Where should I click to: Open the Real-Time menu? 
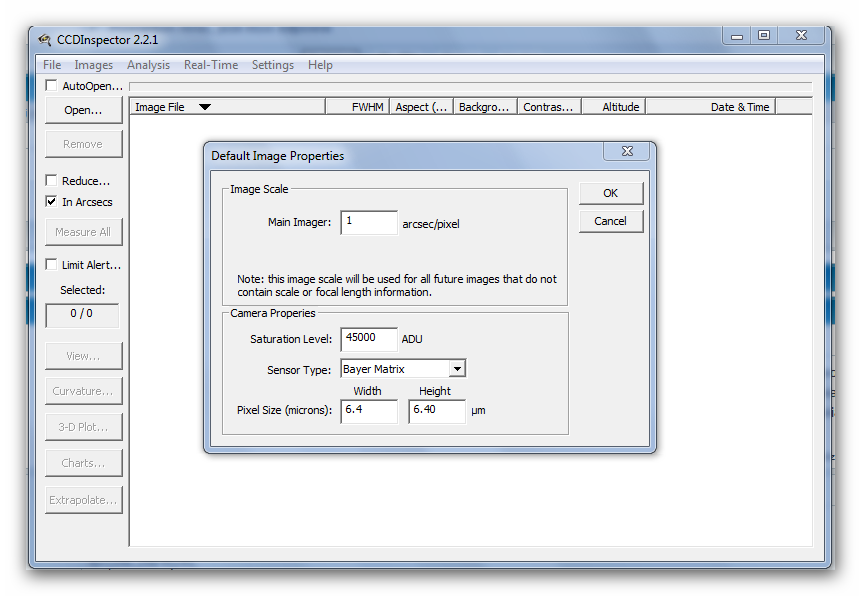pos(211,65)
